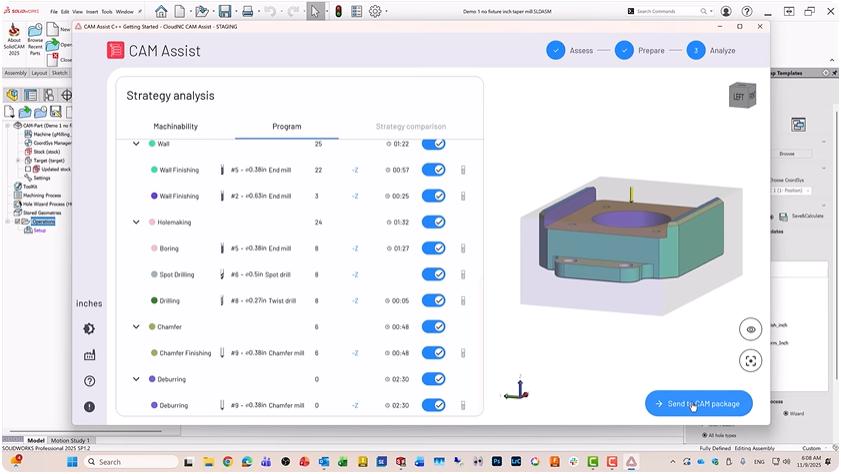
Task: Click the axis triad below the model
Action: [x=517, y=389]
